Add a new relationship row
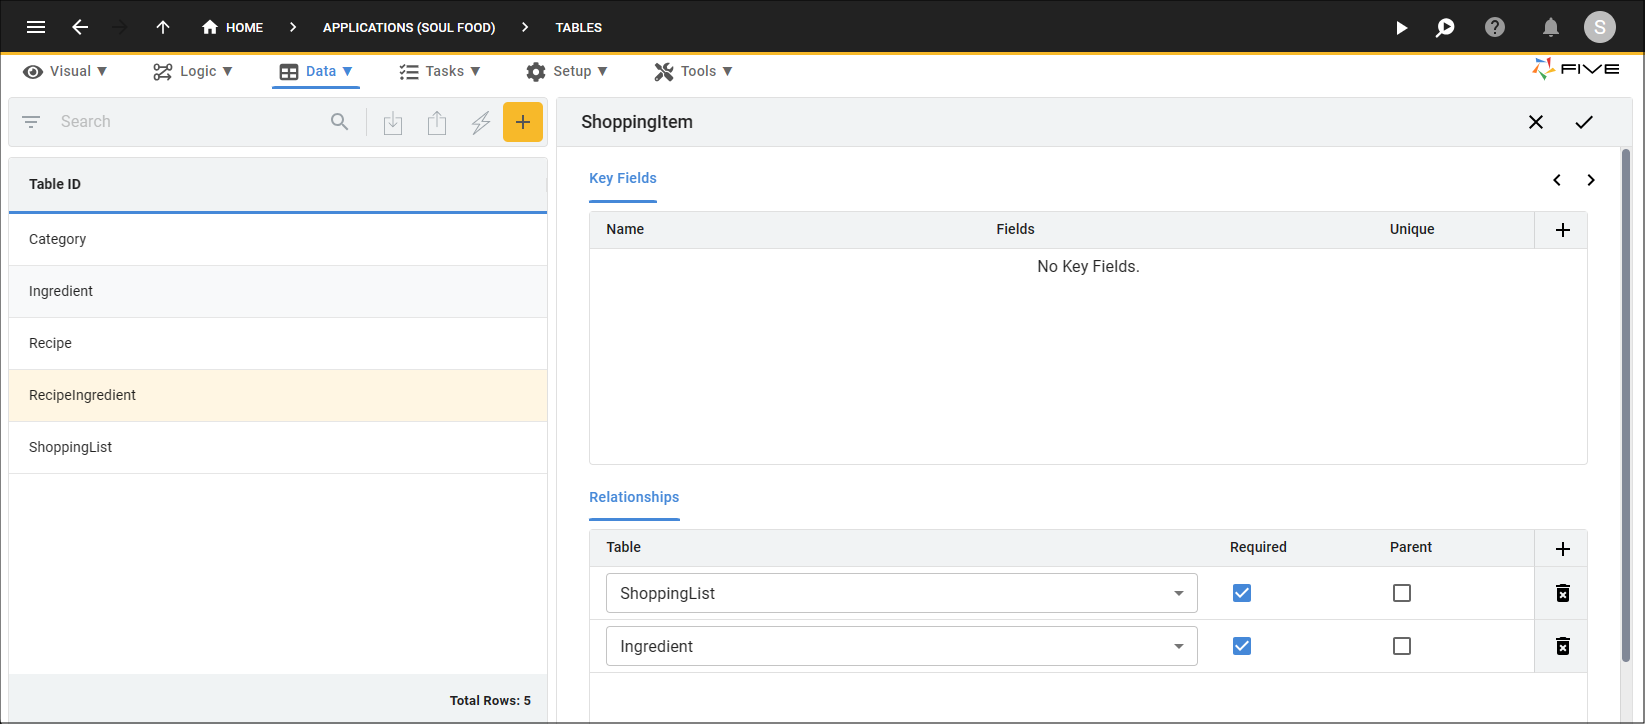 tap(1563, 548)
